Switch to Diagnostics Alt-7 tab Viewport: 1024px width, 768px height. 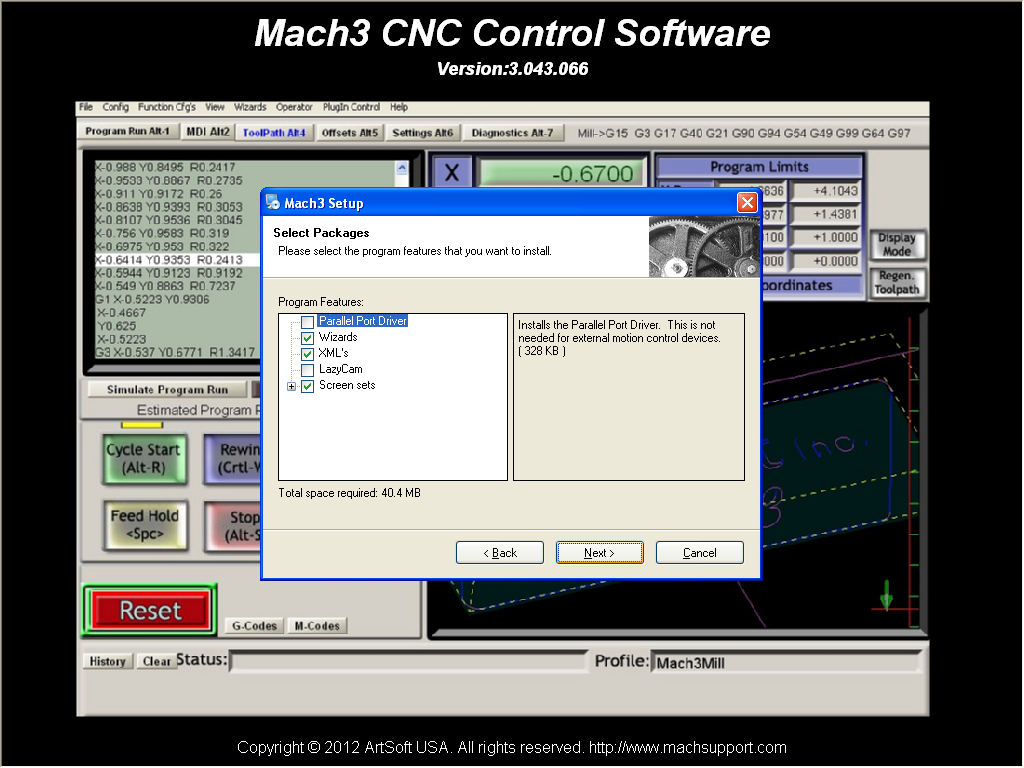[x=512, y=133]
